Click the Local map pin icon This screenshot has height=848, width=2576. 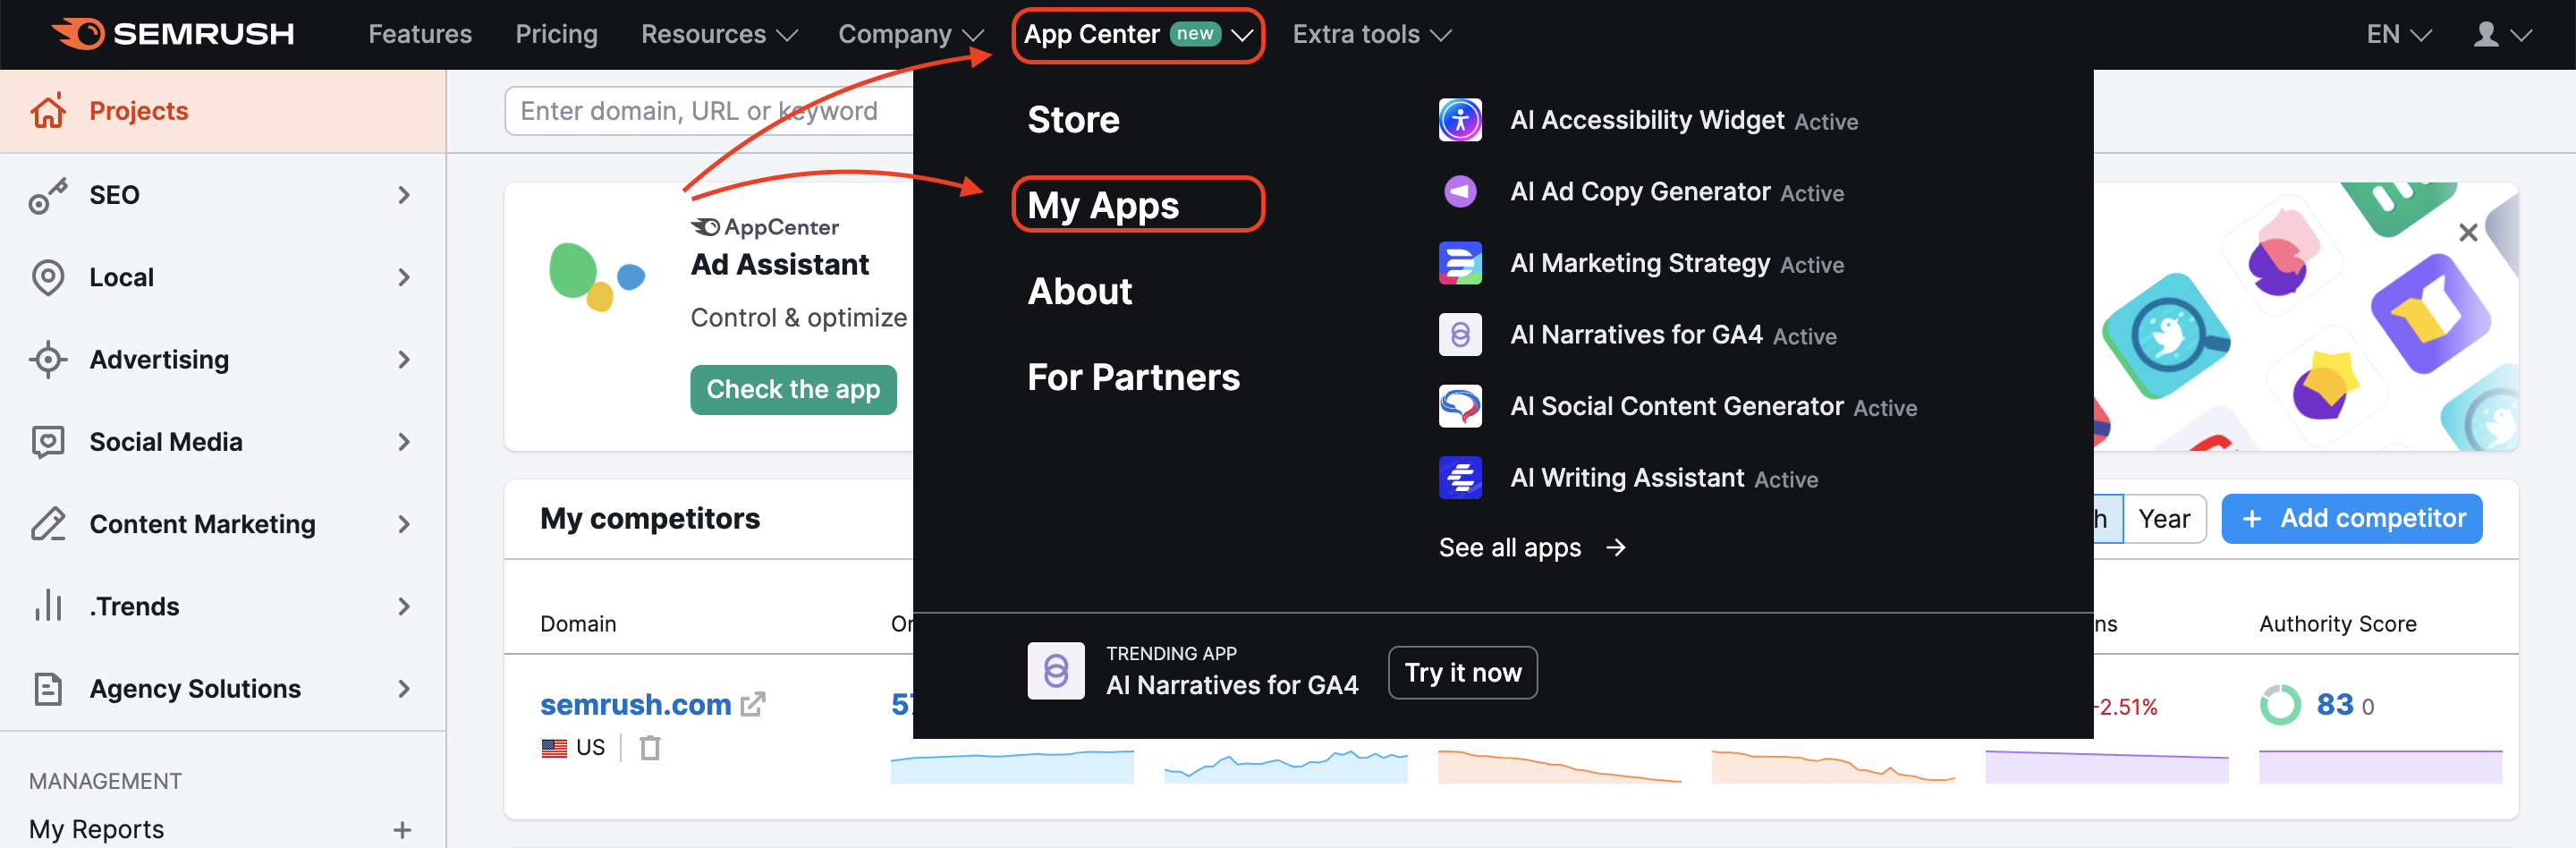point(48,277)
